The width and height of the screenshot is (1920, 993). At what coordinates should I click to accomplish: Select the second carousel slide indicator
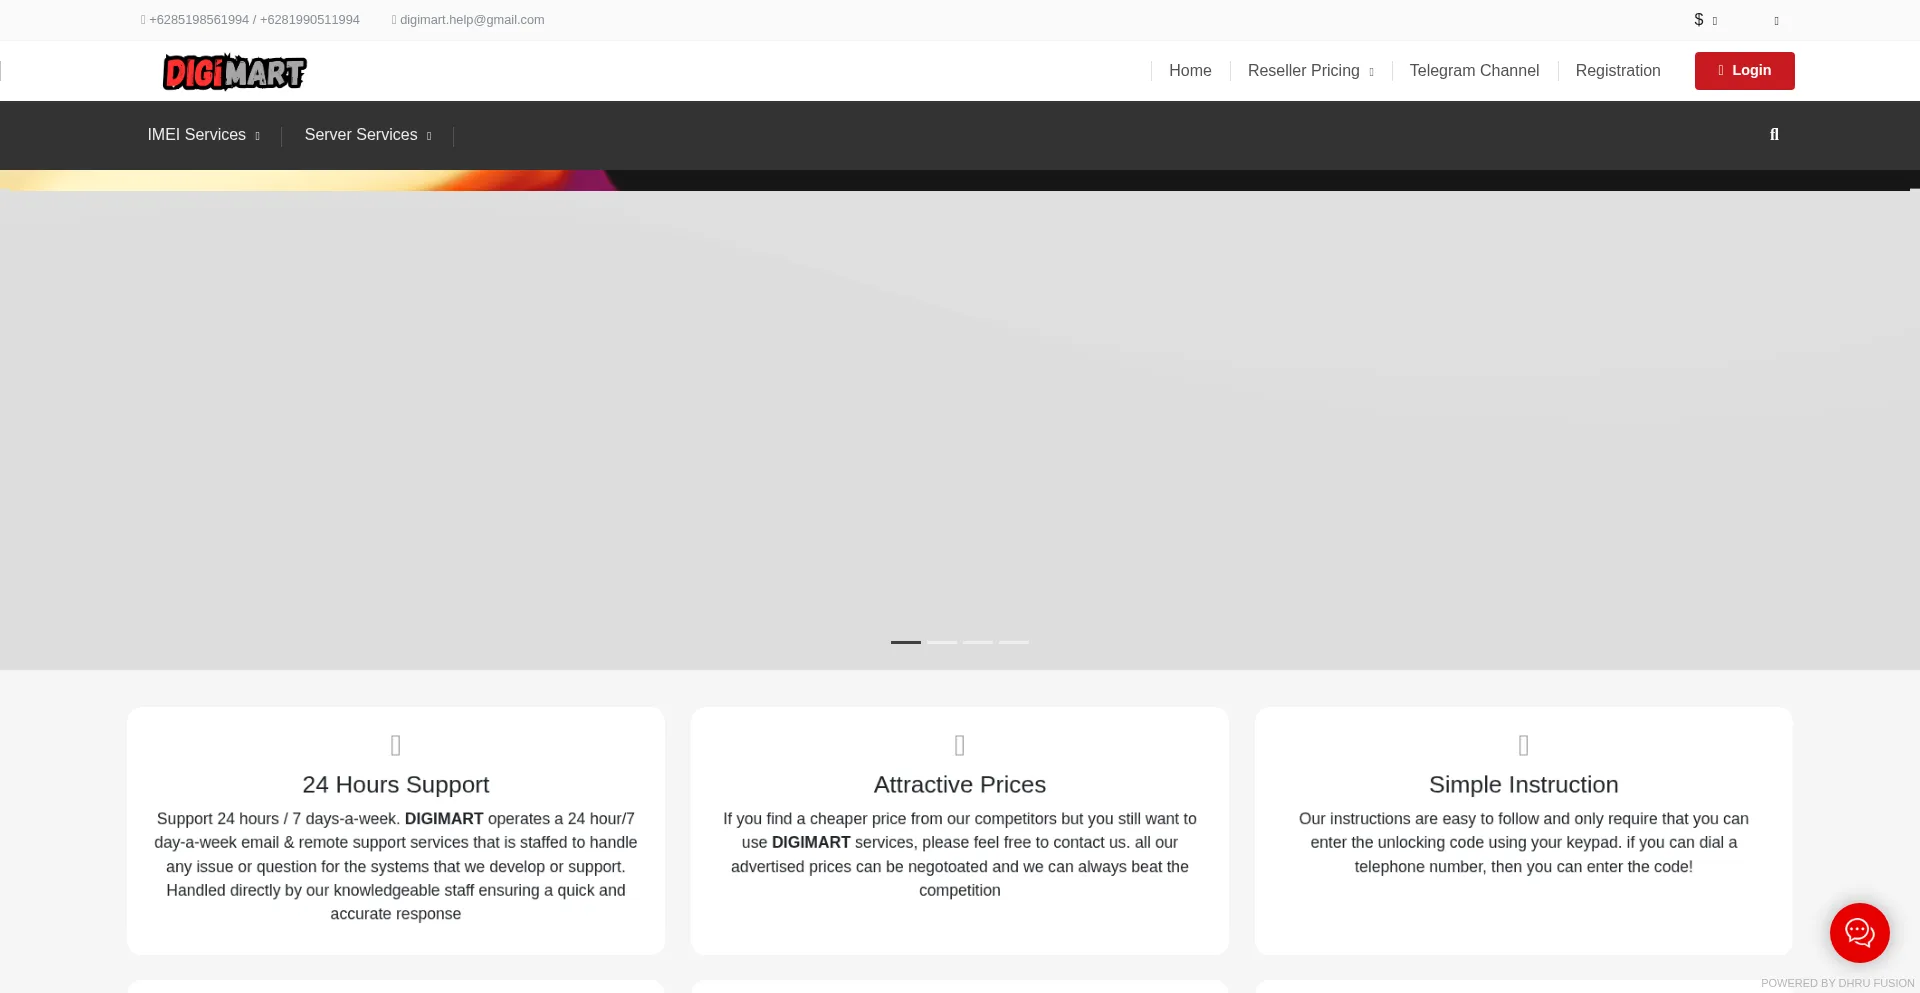942,642
